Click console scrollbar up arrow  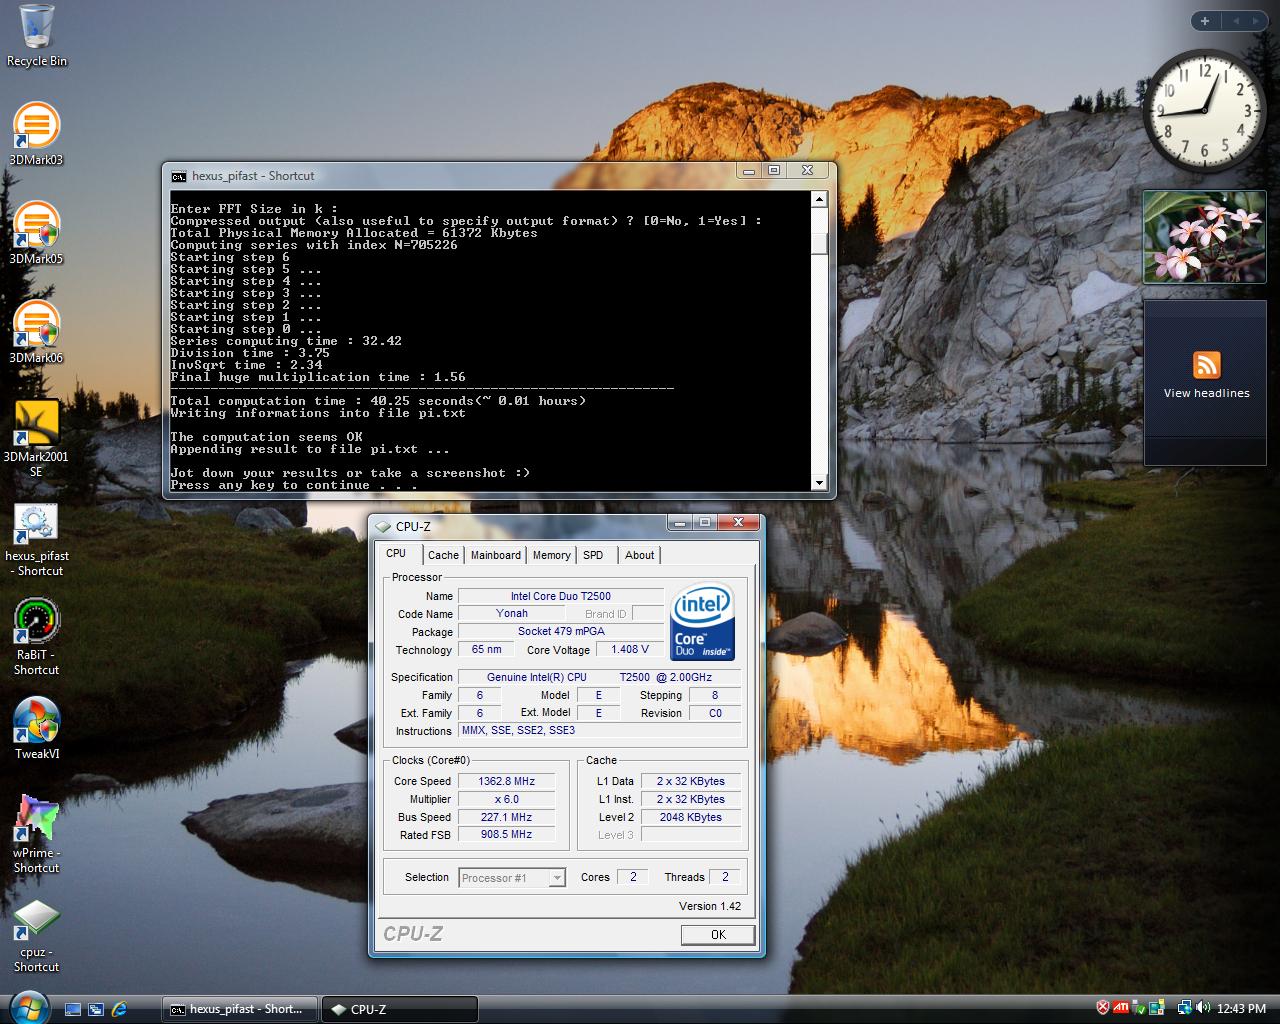point(820,200)
